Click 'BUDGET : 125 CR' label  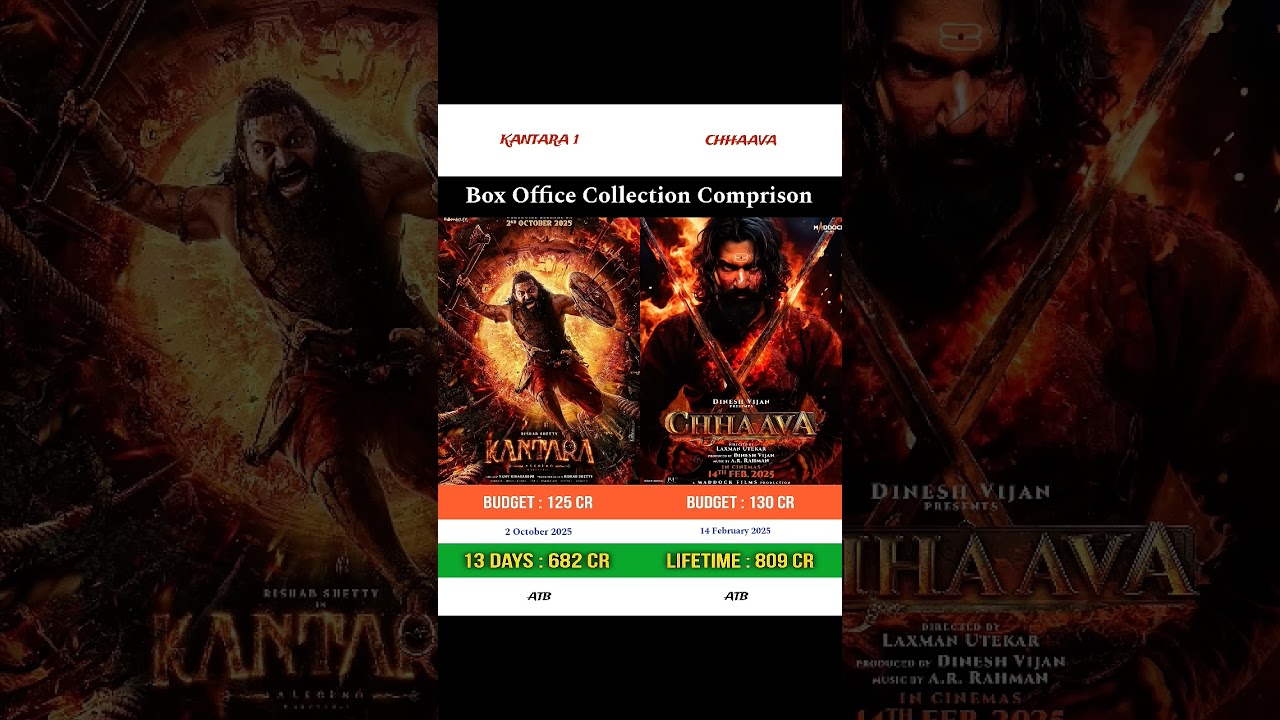pyautogui.click(x=538, y=503)
